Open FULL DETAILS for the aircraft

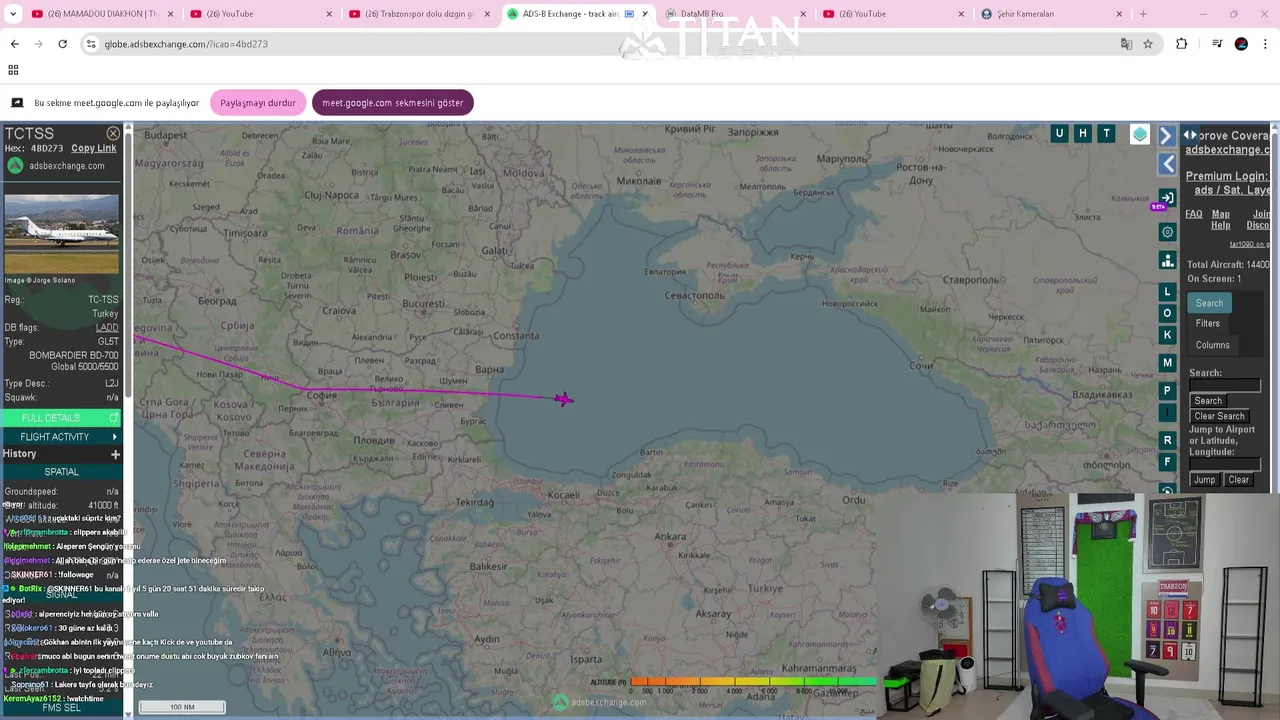(61, 418)
